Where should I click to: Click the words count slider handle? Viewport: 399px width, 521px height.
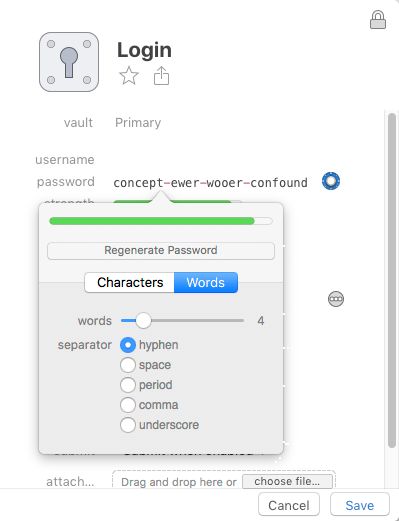pos(143,320)
